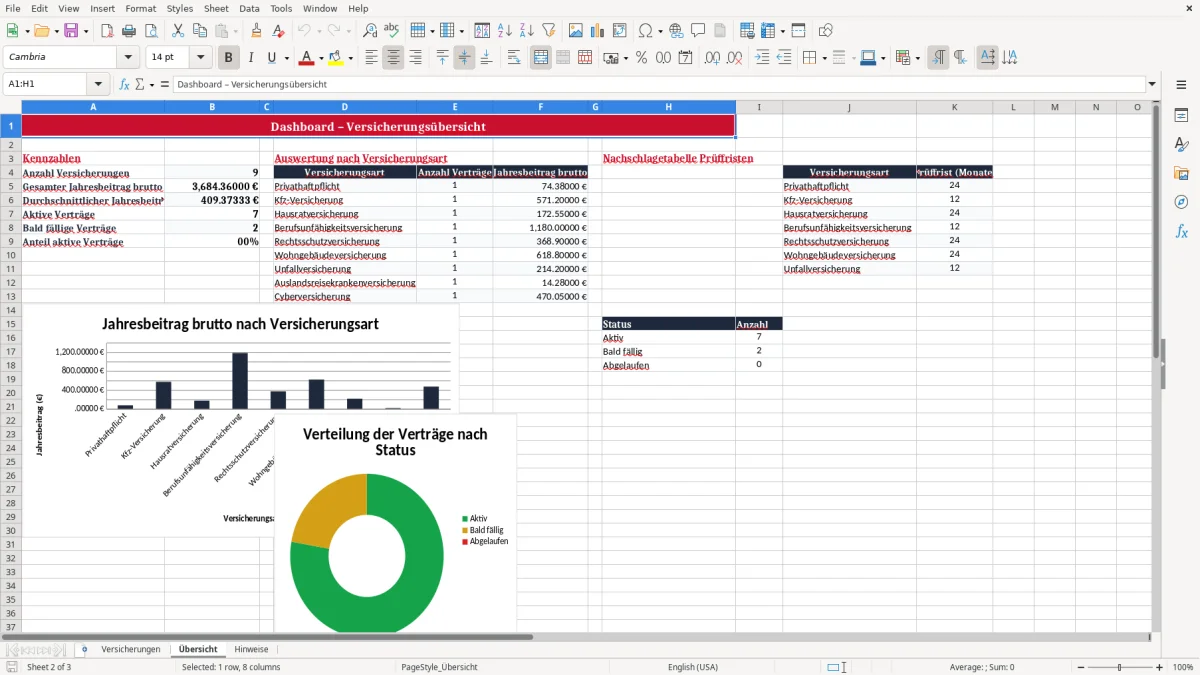
Task: Toggle Center Vertically alignment
Action: click(464, 58)
